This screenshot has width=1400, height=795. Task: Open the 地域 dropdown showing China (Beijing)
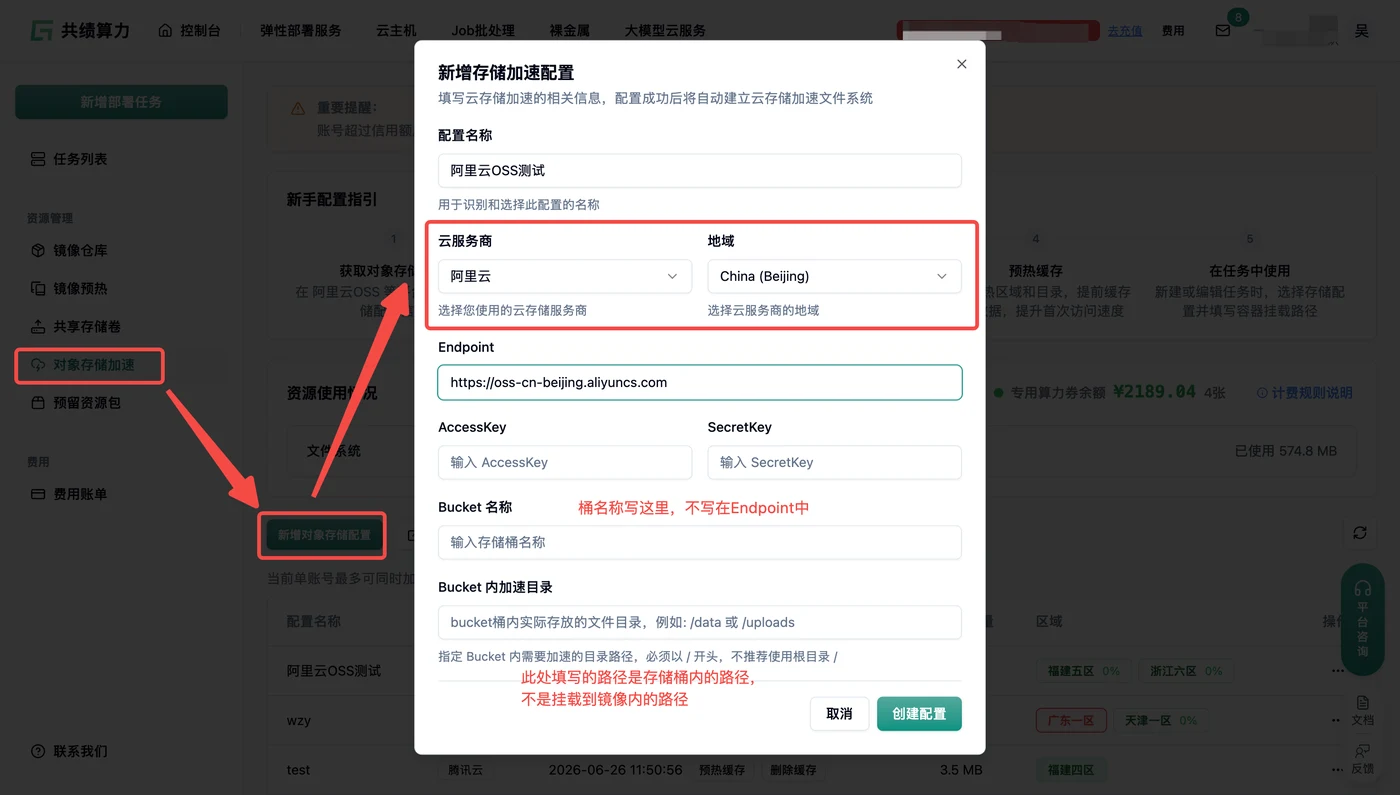tap(834, 276)
